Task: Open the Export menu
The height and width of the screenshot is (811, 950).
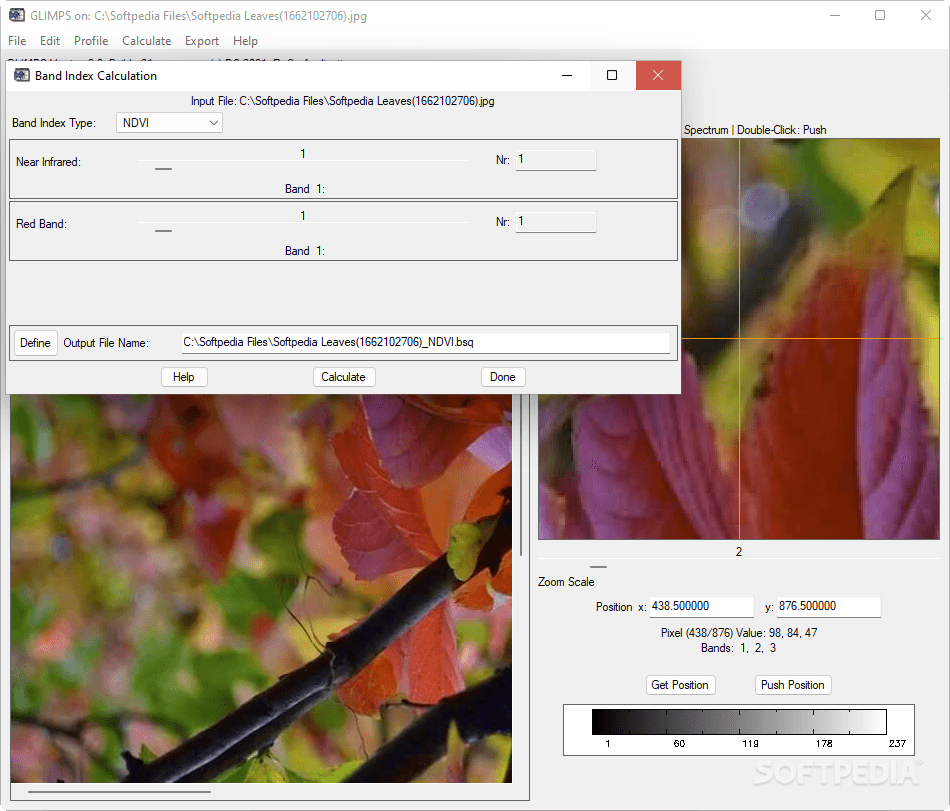Action: [x=202, y=41]
